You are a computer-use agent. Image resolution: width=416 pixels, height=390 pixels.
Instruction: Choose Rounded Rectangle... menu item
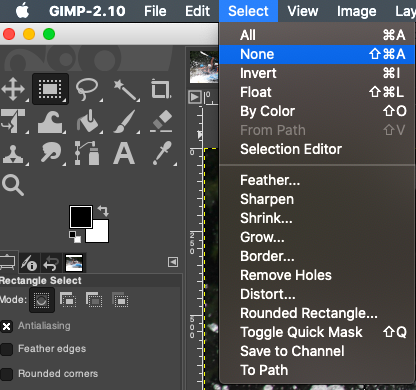[317, 313]
